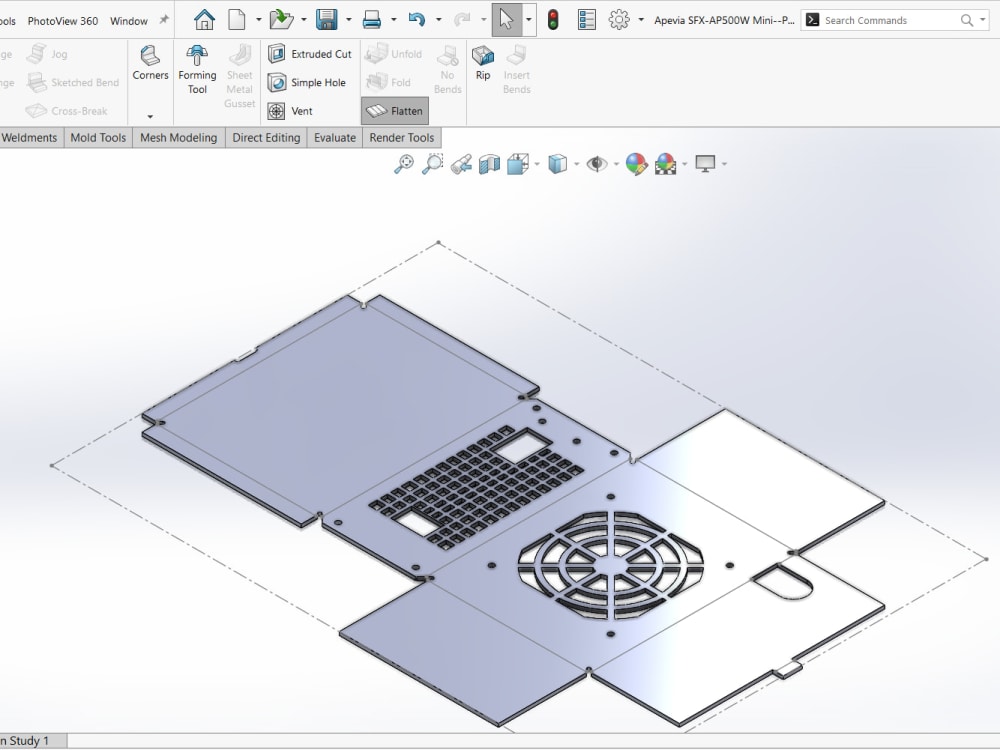Switch to the Render Tools tab
The height and width of the screenshot is (750, 1000).
402,138
